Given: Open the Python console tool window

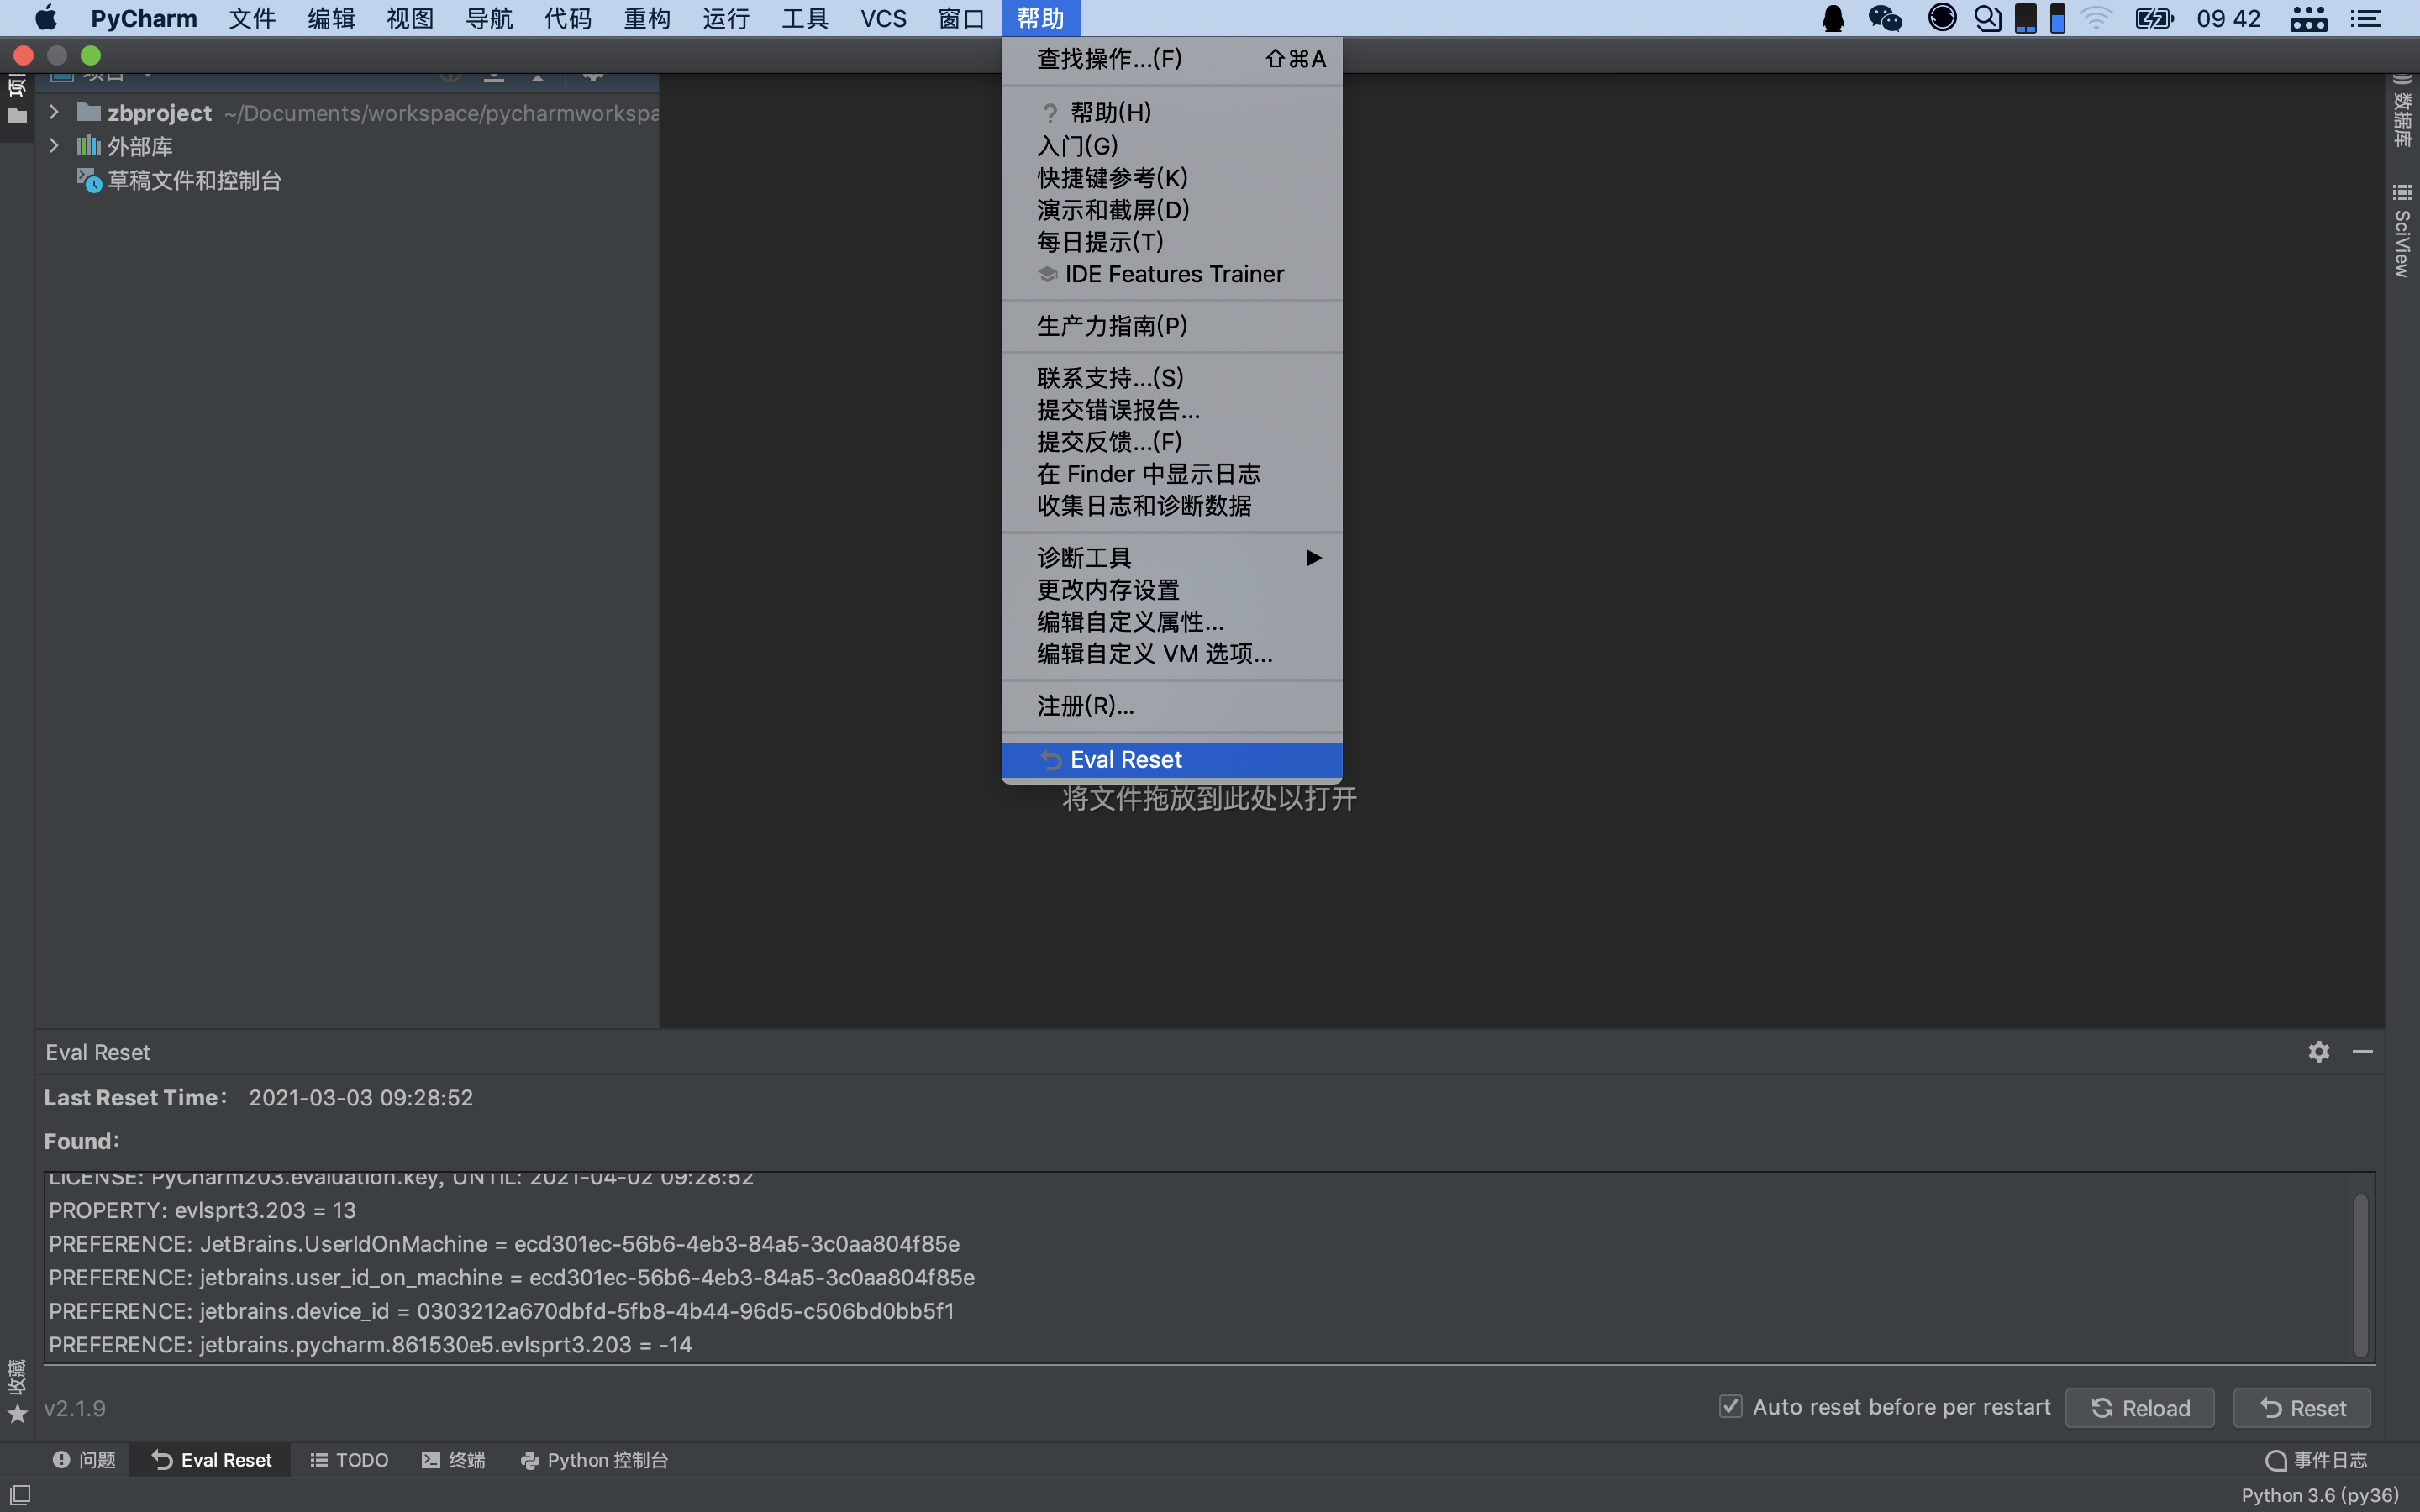Looking at the screenshot, I should click(x=594, y=1460).
